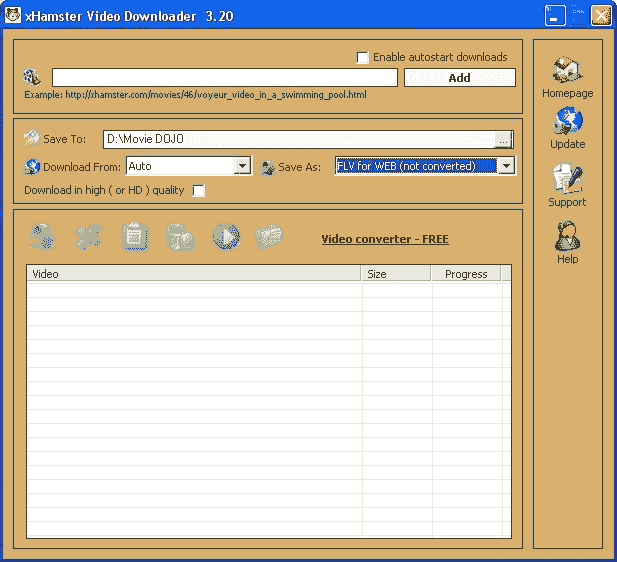Click the clipboard paste icon
Image resolution: width=617 pixels, height=562 pixels.
tap(135, 237)
